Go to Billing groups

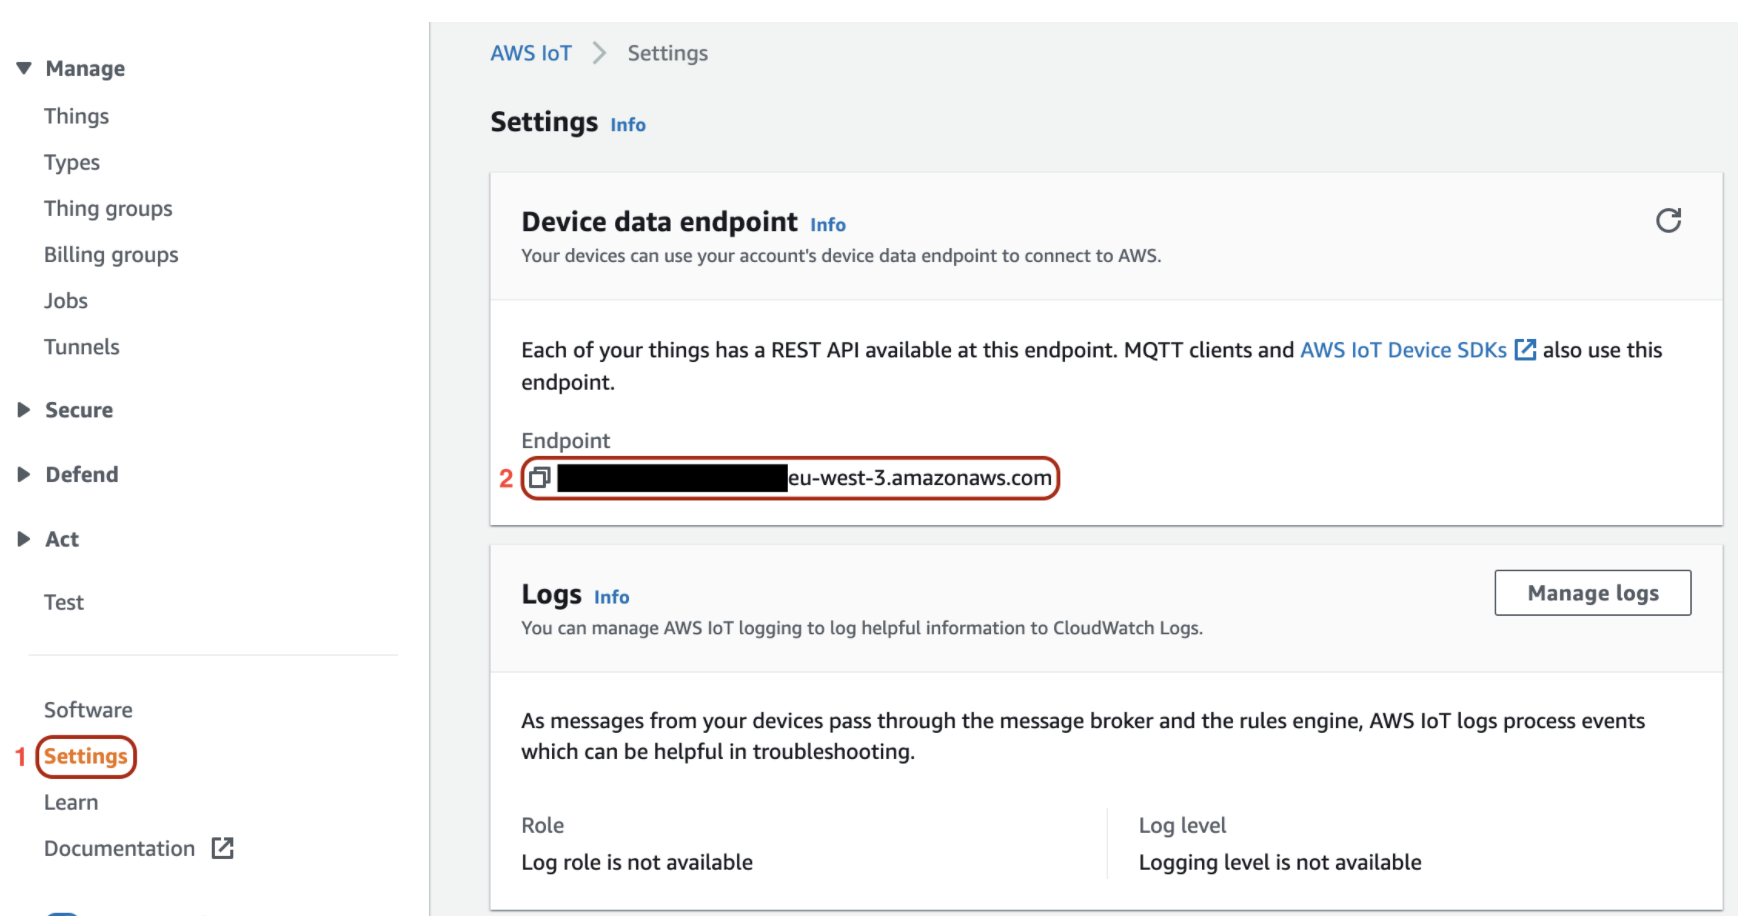(111, 255)
